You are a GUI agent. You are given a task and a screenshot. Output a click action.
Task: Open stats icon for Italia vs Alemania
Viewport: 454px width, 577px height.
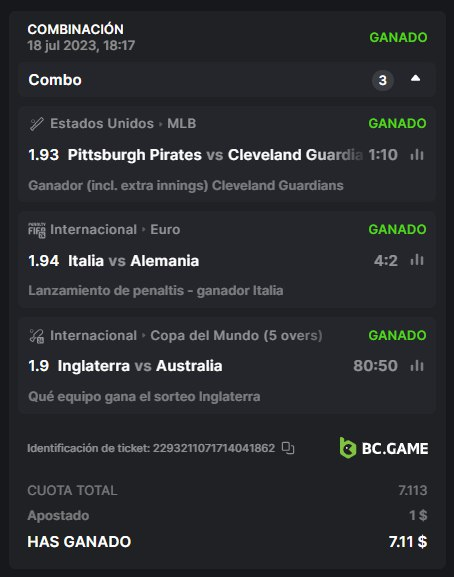click(x=417, y=260)
